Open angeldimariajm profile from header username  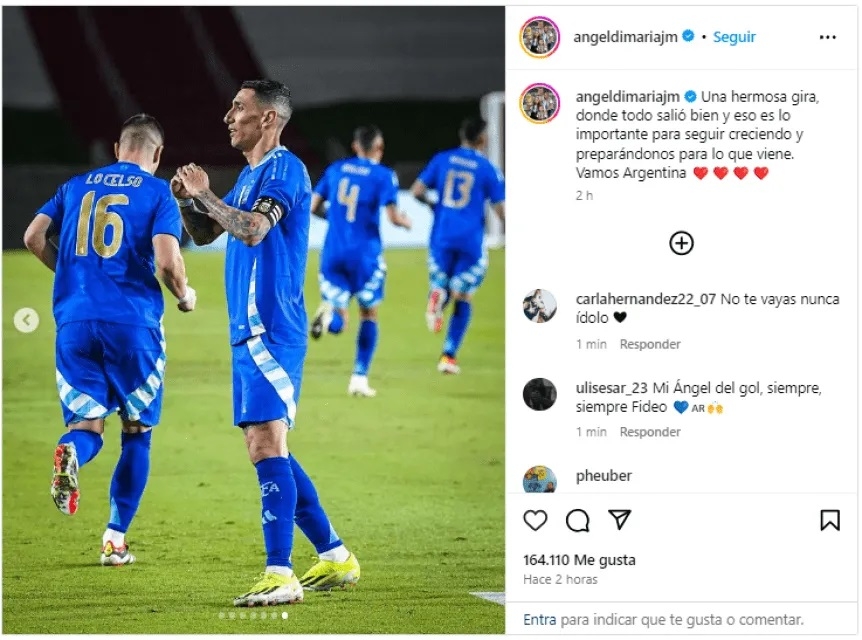point(625,37)
